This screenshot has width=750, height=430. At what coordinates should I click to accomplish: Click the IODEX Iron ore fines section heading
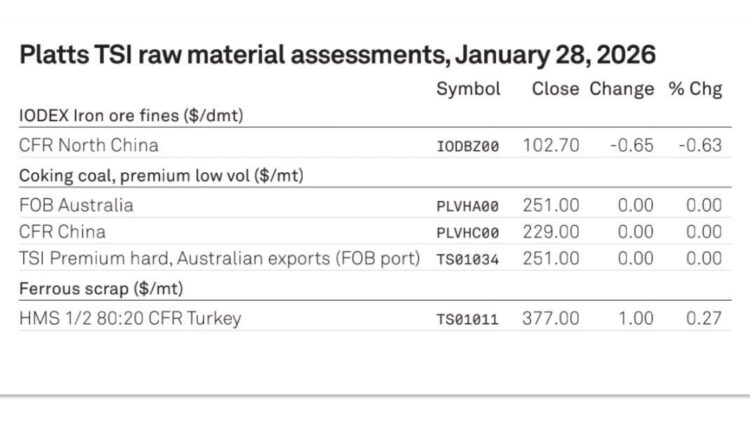[x=131, y=116]
